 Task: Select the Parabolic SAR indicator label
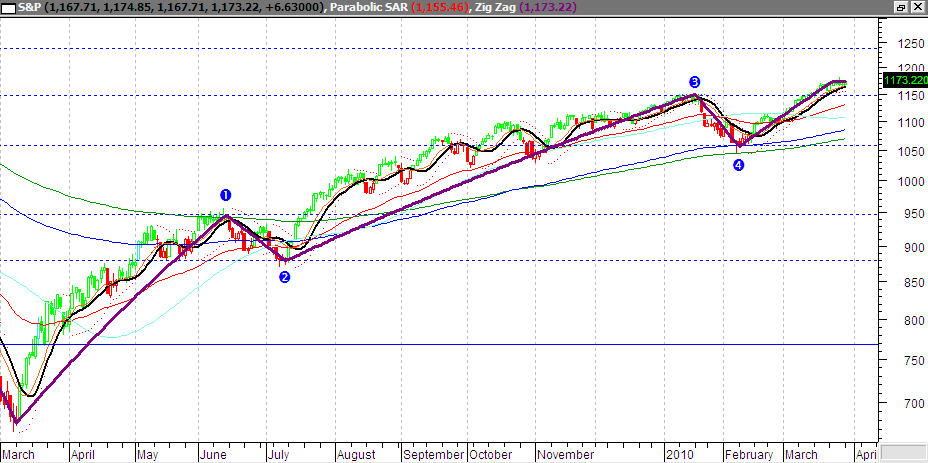[369, 8]
